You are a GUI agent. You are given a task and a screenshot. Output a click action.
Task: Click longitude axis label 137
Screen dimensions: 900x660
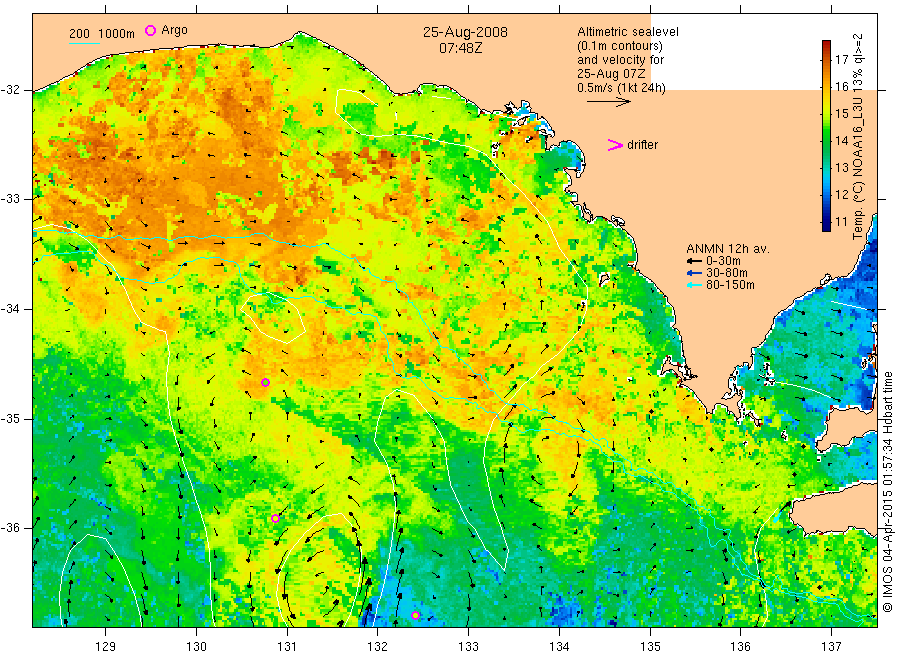tap(831, 647)
